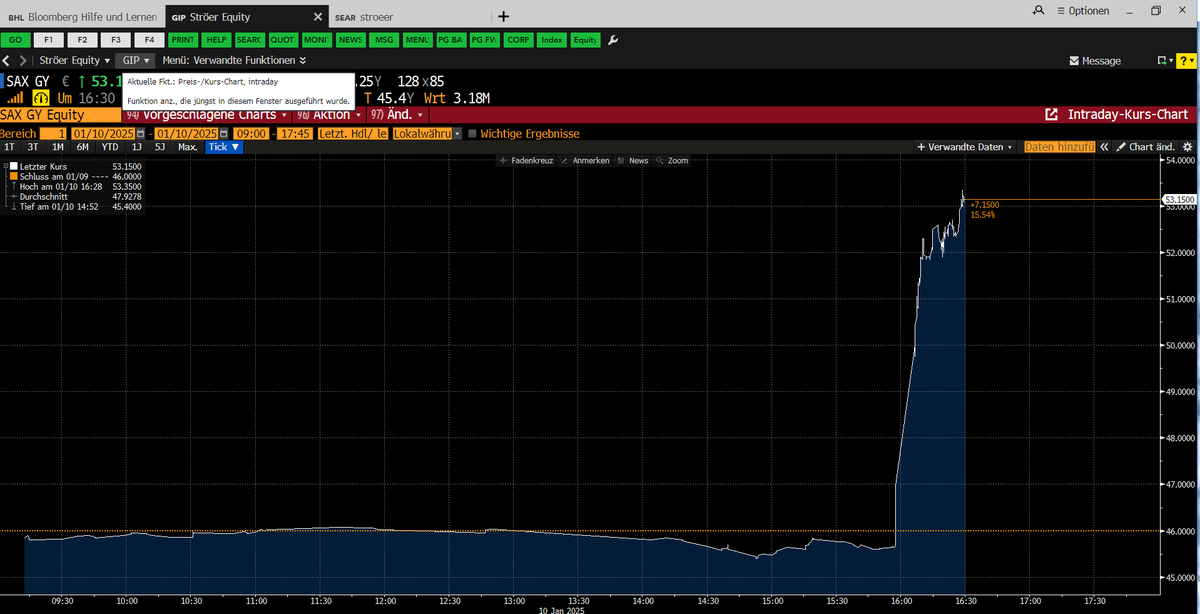Toggle the Wichtige Ergebnisse checkbox
The height and width of the screenshot is (614, 1200).
tap(472, 132)
